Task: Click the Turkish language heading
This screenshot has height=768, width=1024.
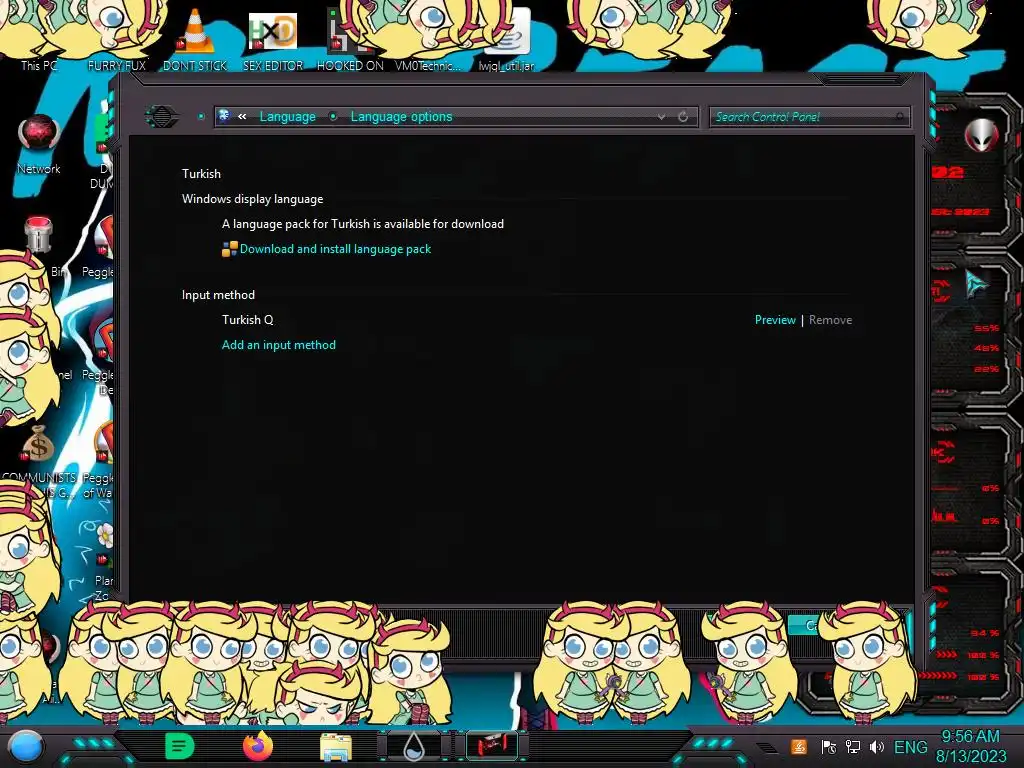Action: [201, 174]
